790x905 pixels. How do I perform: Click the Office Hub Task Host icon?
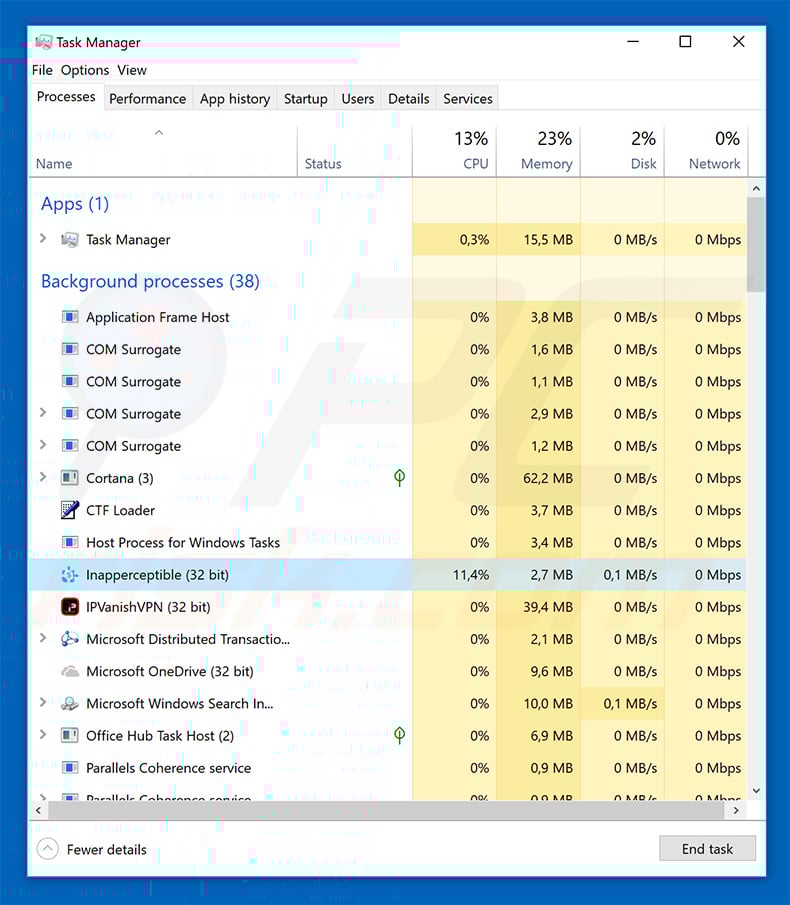(70, 735)
